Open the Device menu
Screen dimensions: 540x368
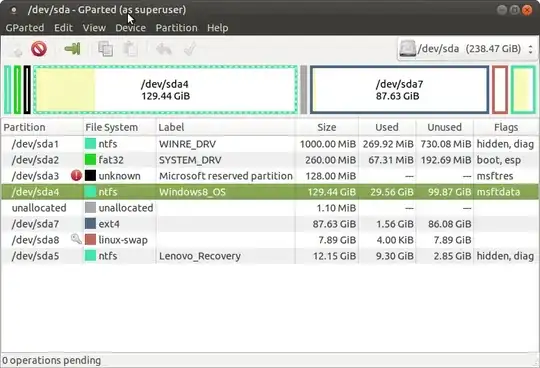click(x=131, y=28)
